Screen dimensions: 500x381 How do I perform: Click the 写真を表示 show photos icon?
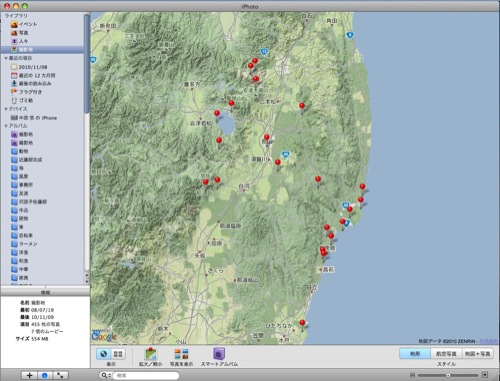[x=181, y=354]
